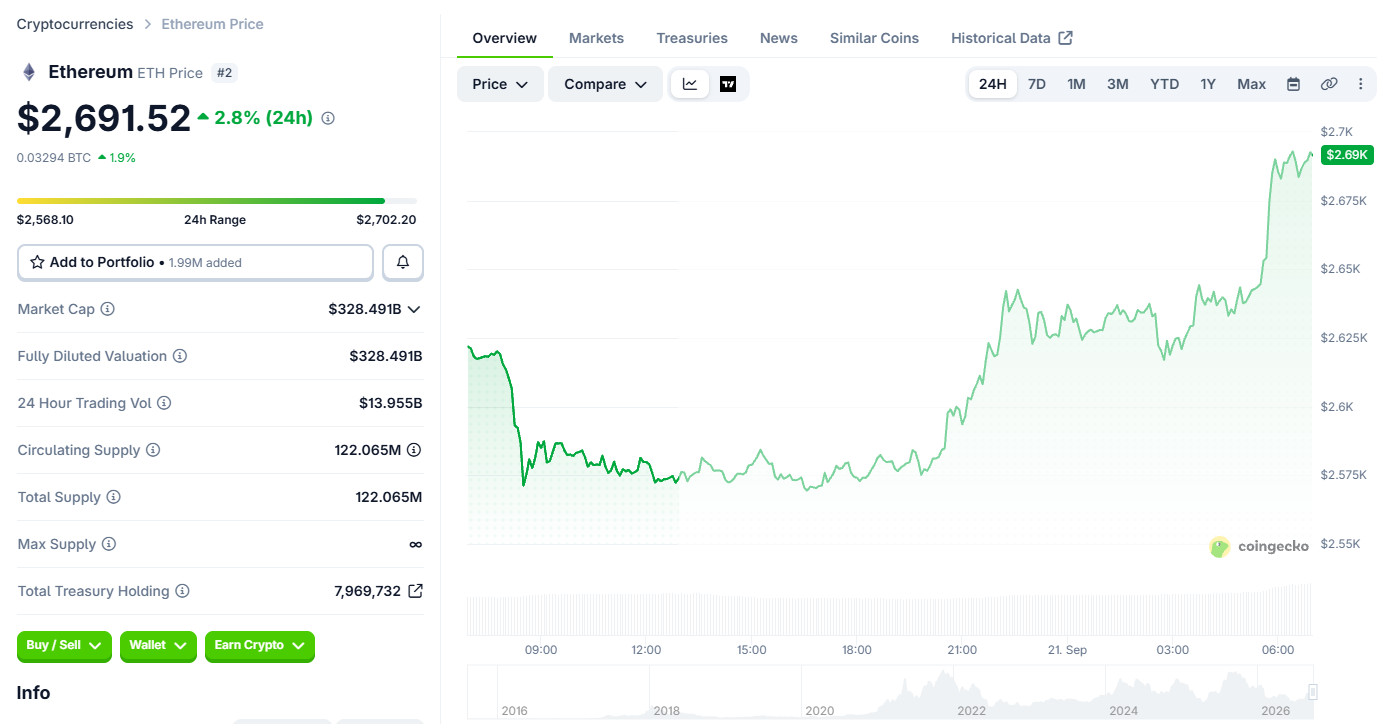This screenshot has width=1383, height=724.
Task: Click the $13.955B trading volume value
Action: [x=391, y=403]
